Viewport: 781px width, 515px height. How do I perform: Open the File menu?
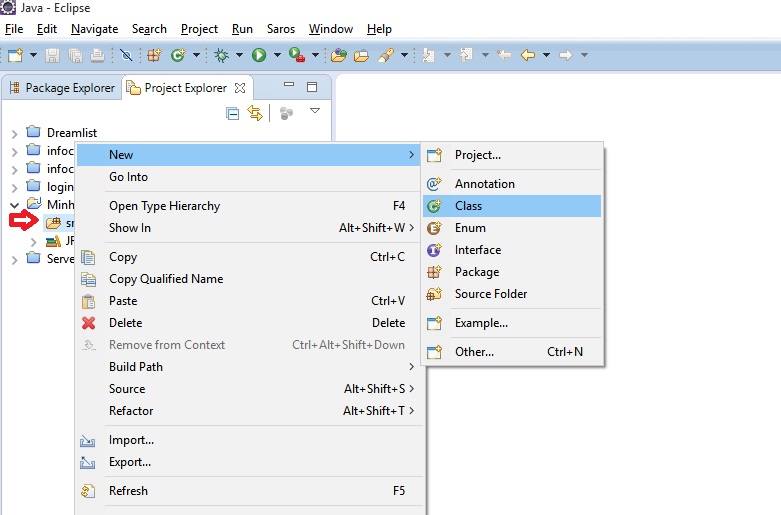click(14, 29)
